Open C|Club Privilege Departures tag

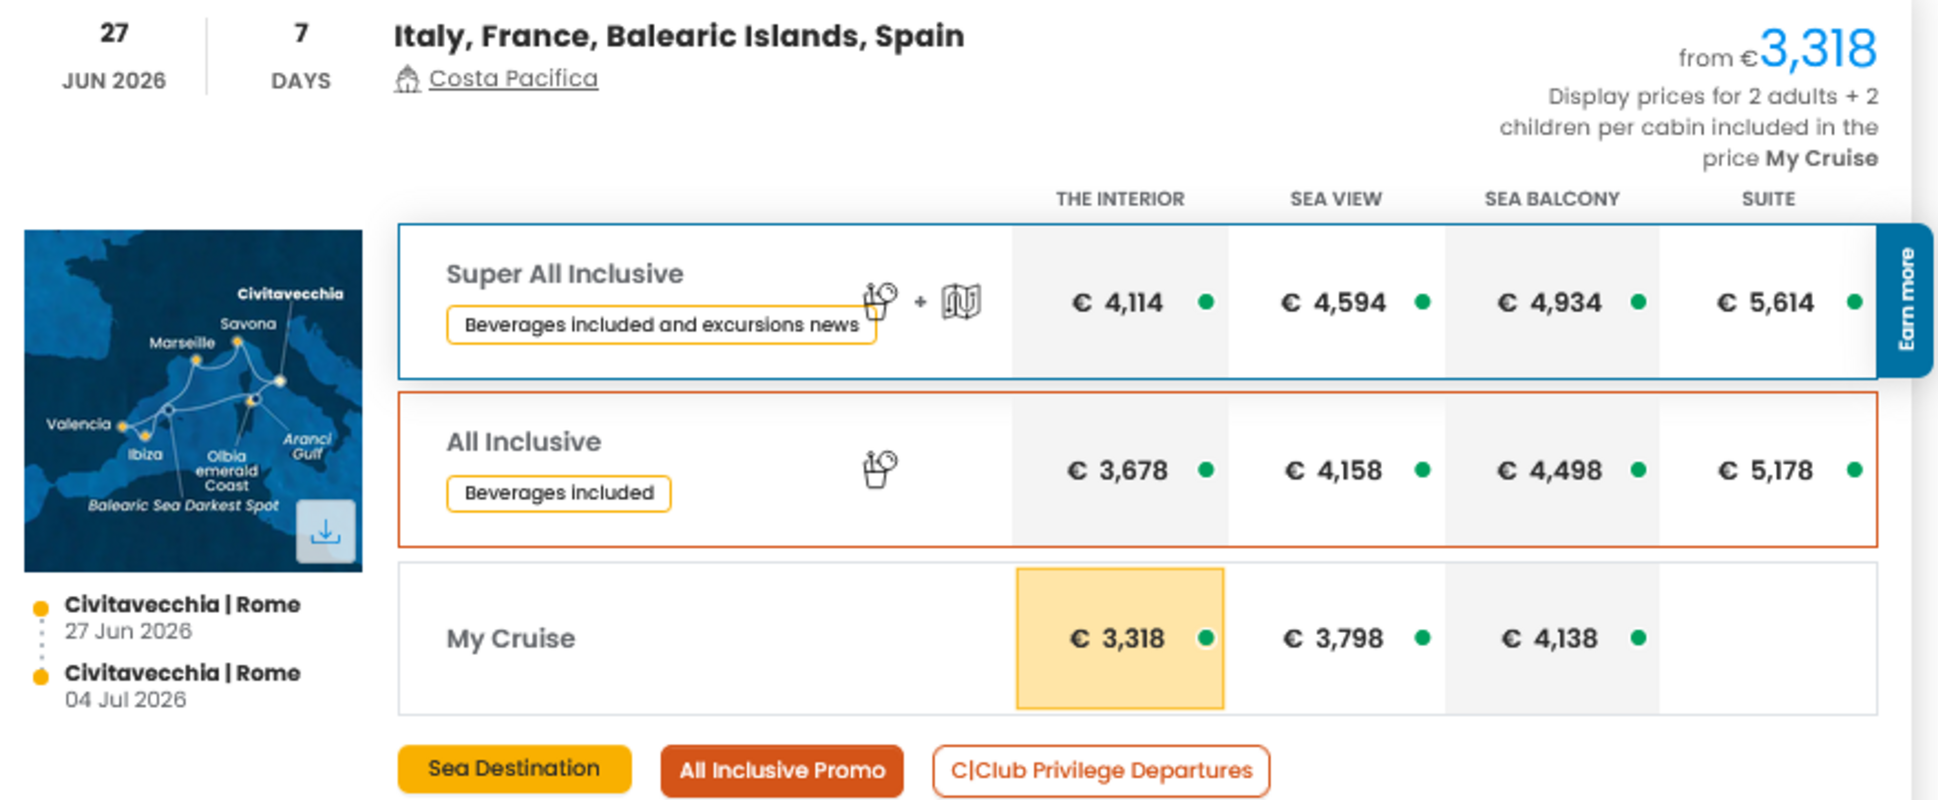point(1101,771)
